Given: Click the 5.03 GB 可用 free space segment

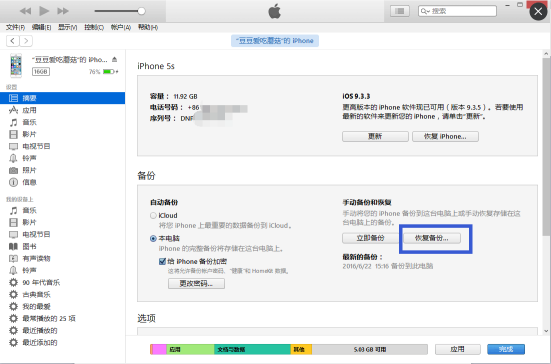Looking at the screenshot, I should click(370, 349).
